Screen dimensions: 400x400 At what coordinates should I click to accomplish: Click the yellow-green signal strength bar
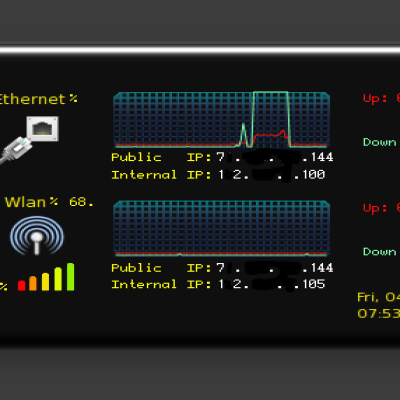[x=58, y=279]
